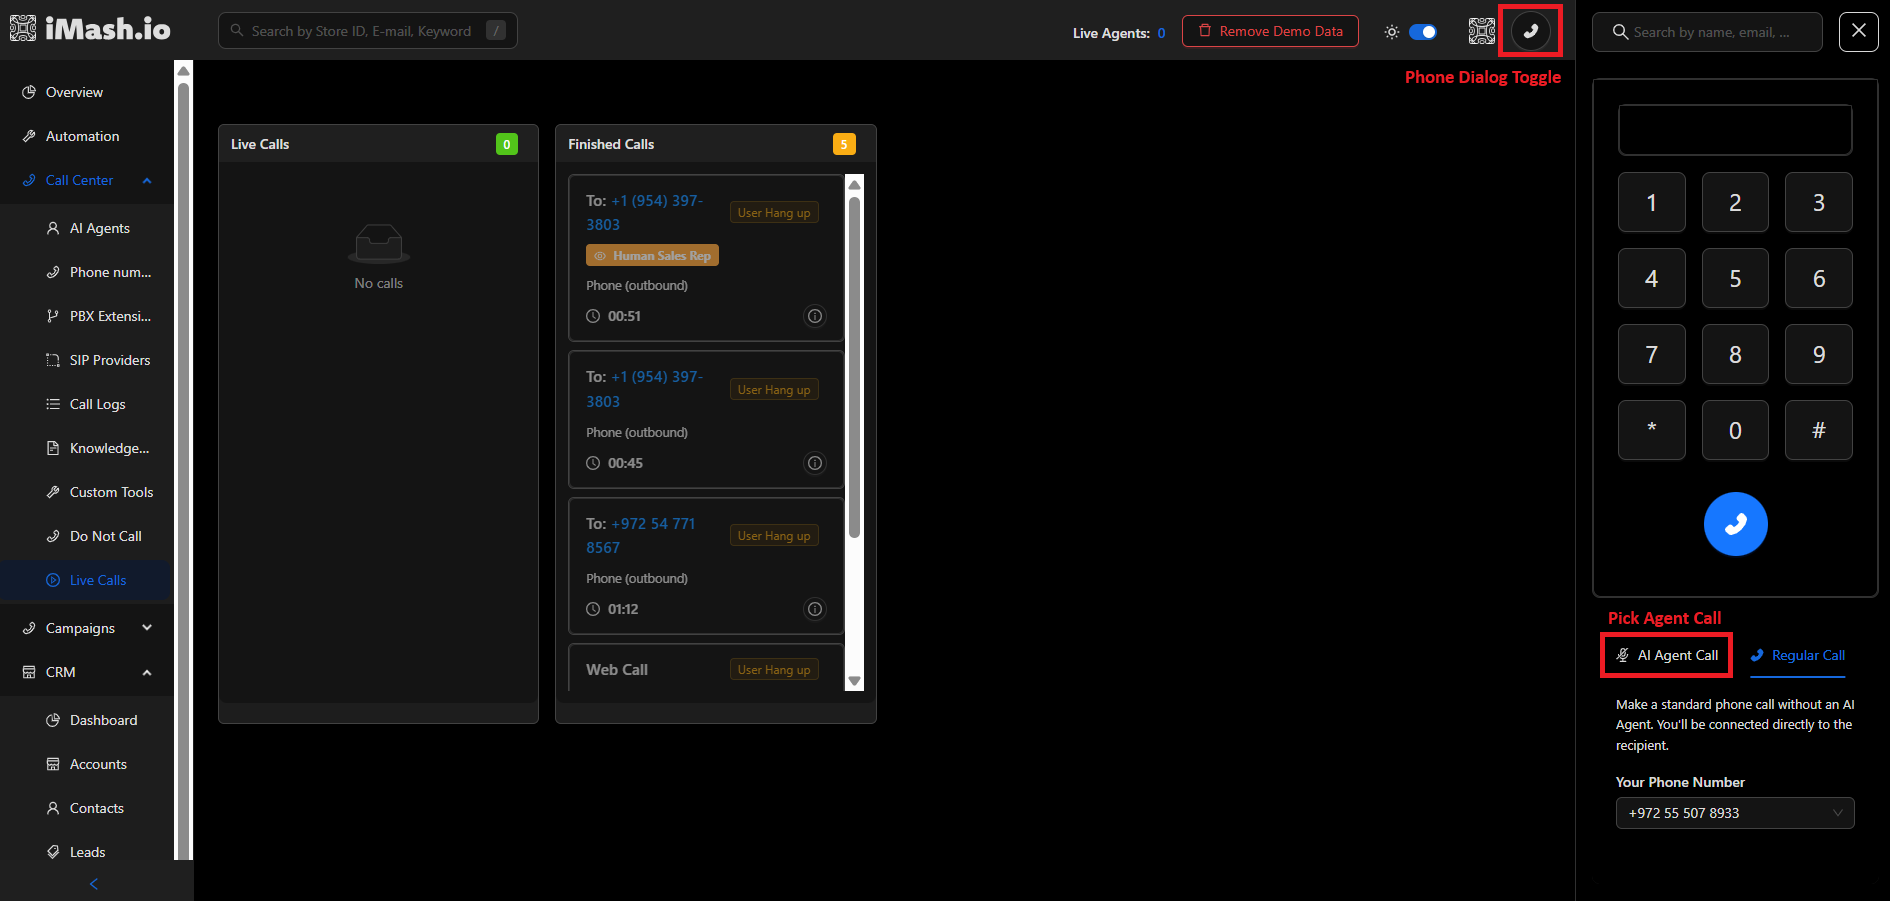1890x901 pixels.
Task: Open the Phone Dialog via the phone icon
Action: (1530, 31)
